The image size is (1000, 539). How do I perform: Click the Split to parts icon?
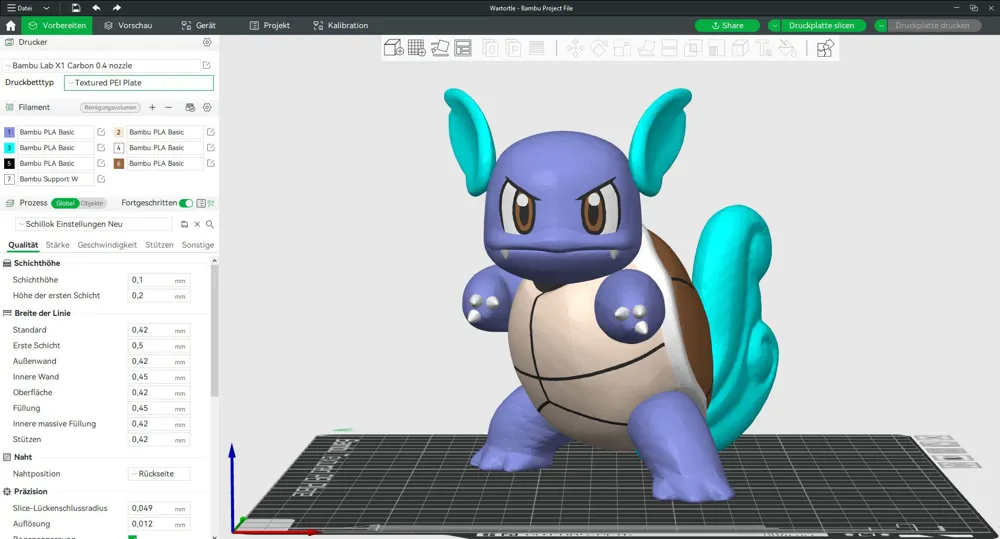tap(513, 48)
